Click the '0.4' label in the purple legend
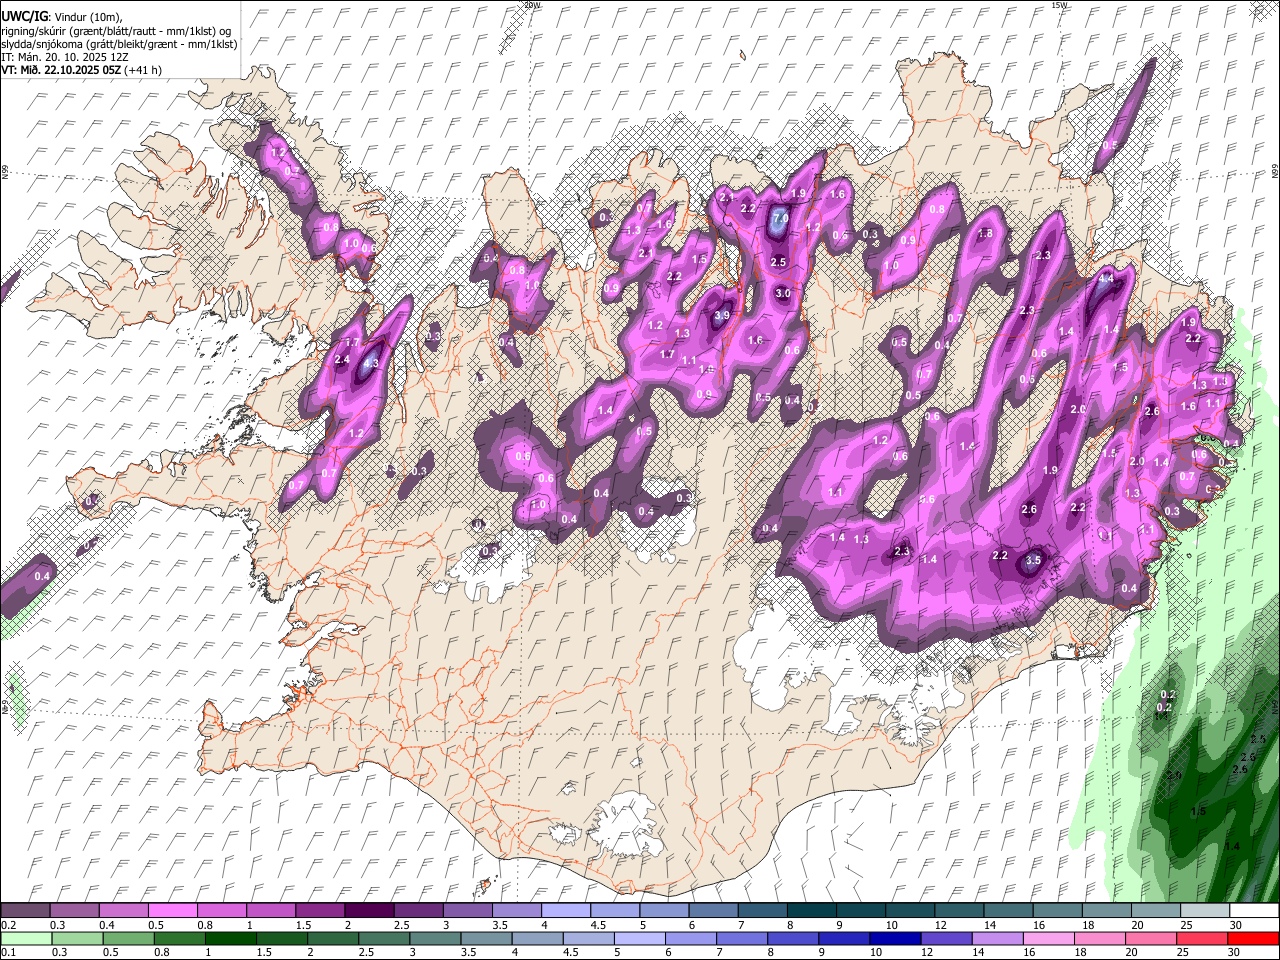The image size is (1280, 960). tap(106, 924)
